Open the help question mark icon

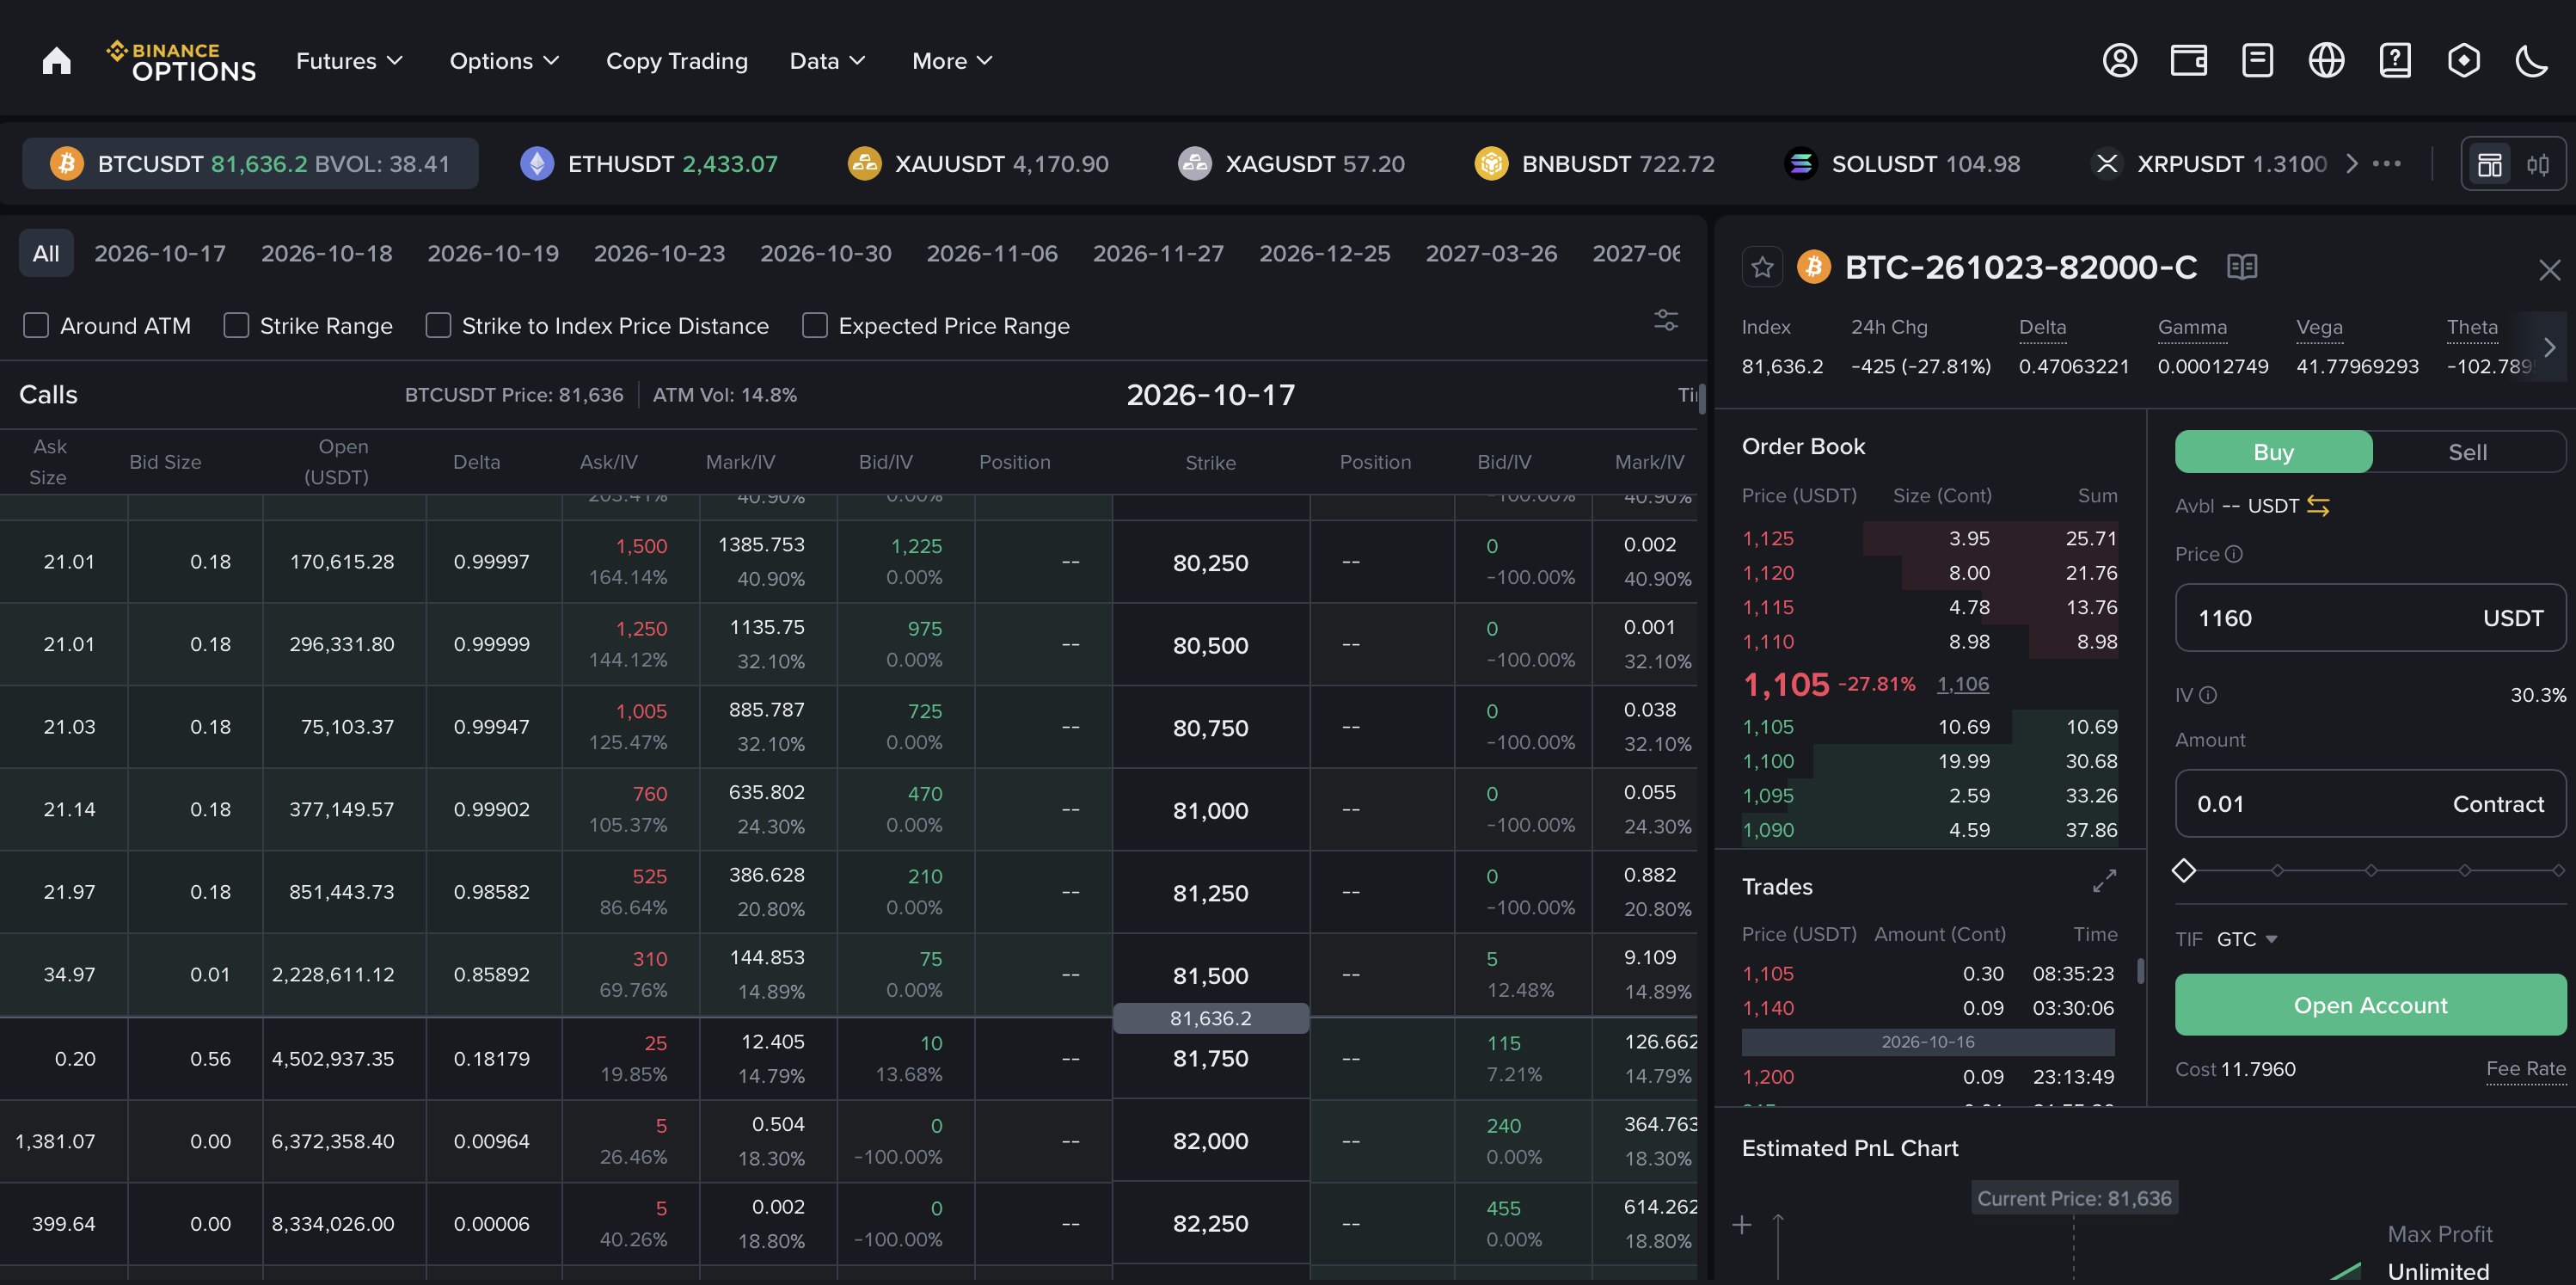pyautogui.click(x=2395, y=61)
